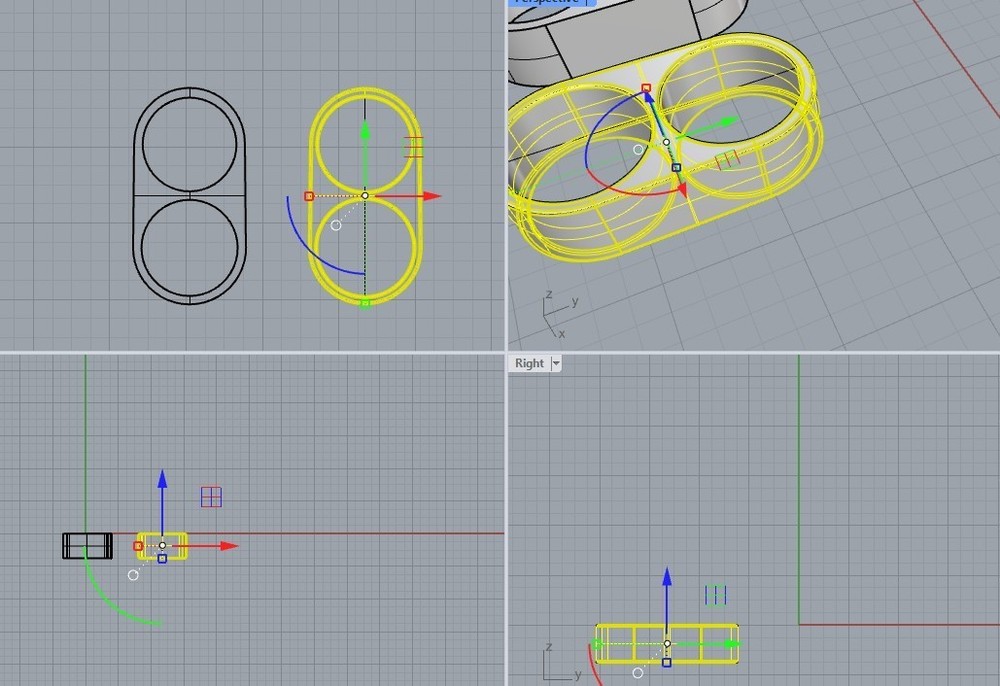The width and height of the screenshot is (1000, 686).
Task: Click the white gumball menu ball in Top viewport
Action: pos(337,224)
